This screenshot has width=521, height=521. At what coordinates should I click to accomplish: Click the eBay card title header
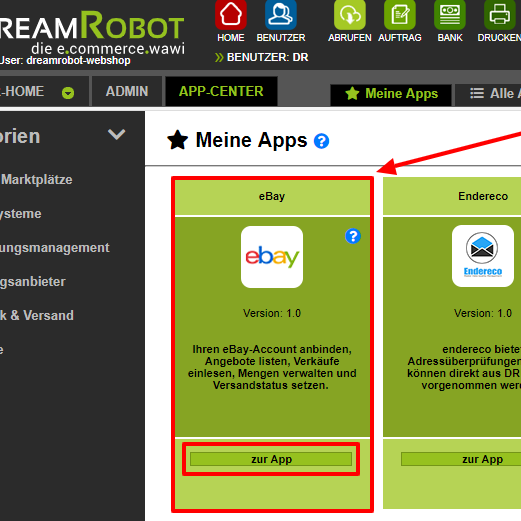pyautogui.click(x=272, y=197)
